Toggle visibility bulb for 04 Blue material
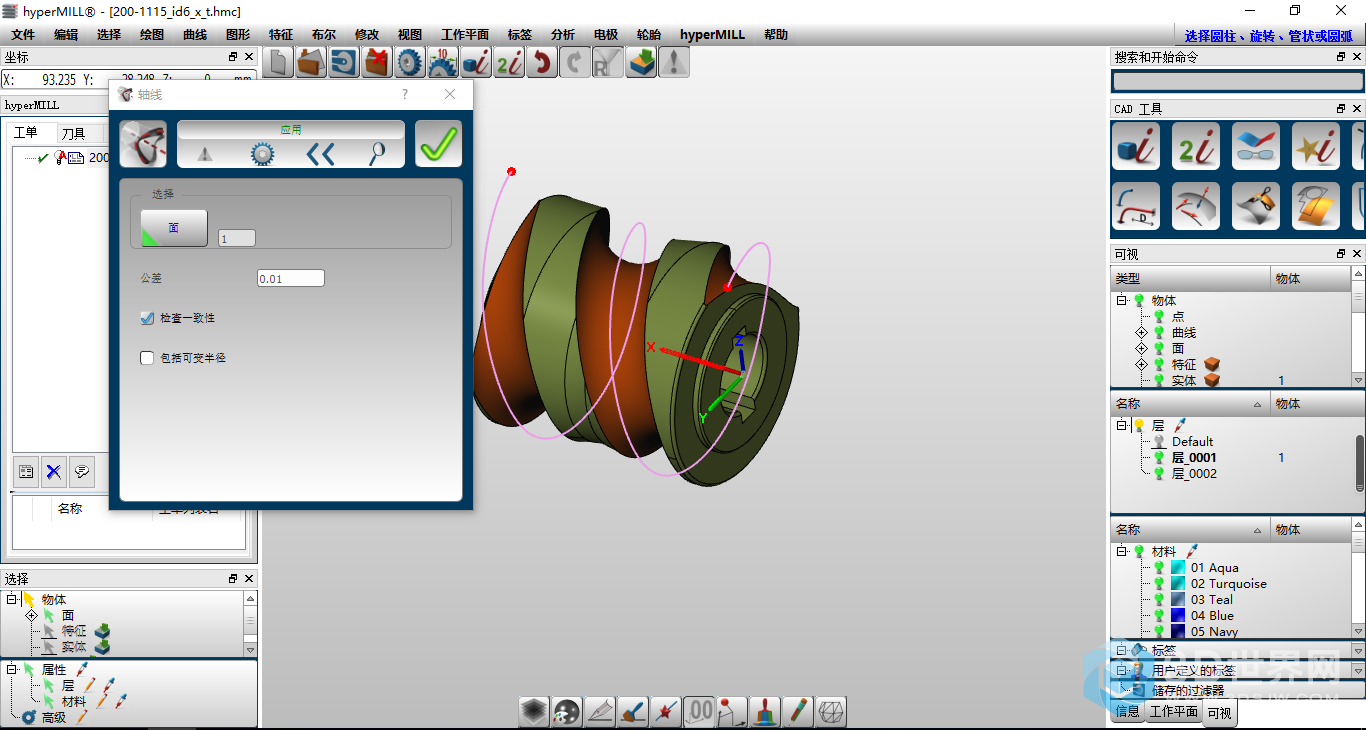Image resolution: width=1366 pixels, height=730 pixels. (x=1159, y=616)
